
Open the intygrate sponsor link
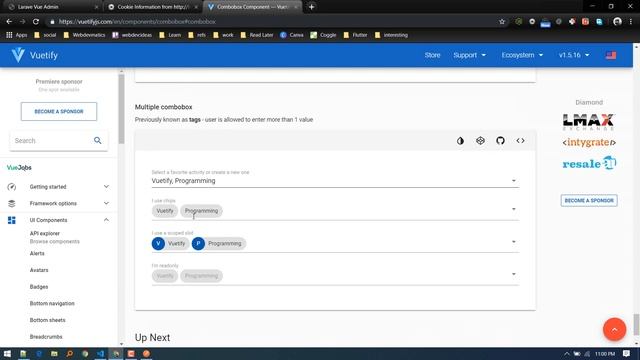coord(589,142)
